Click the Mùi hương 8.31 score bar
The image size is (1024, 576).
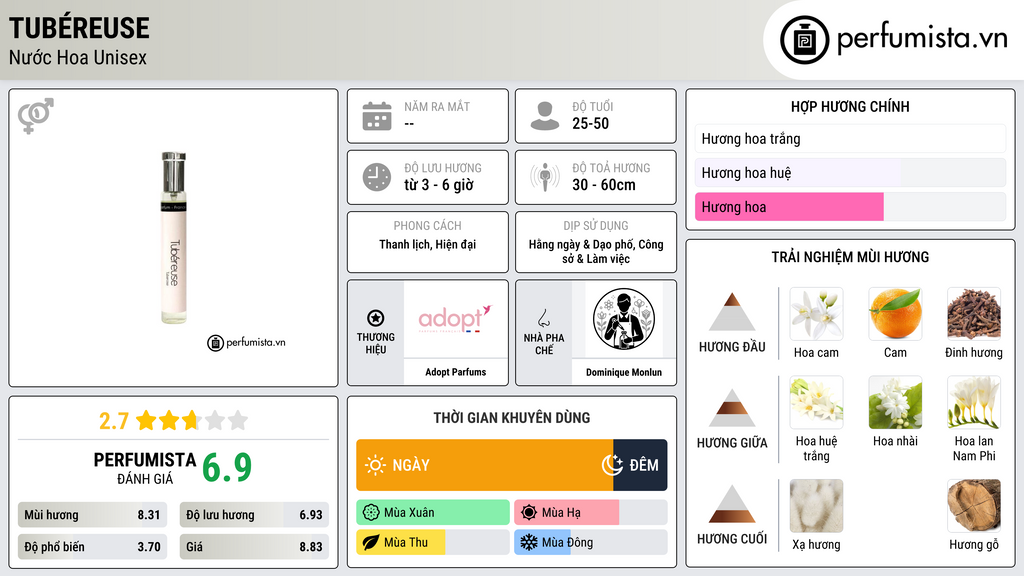click(92, 515)
